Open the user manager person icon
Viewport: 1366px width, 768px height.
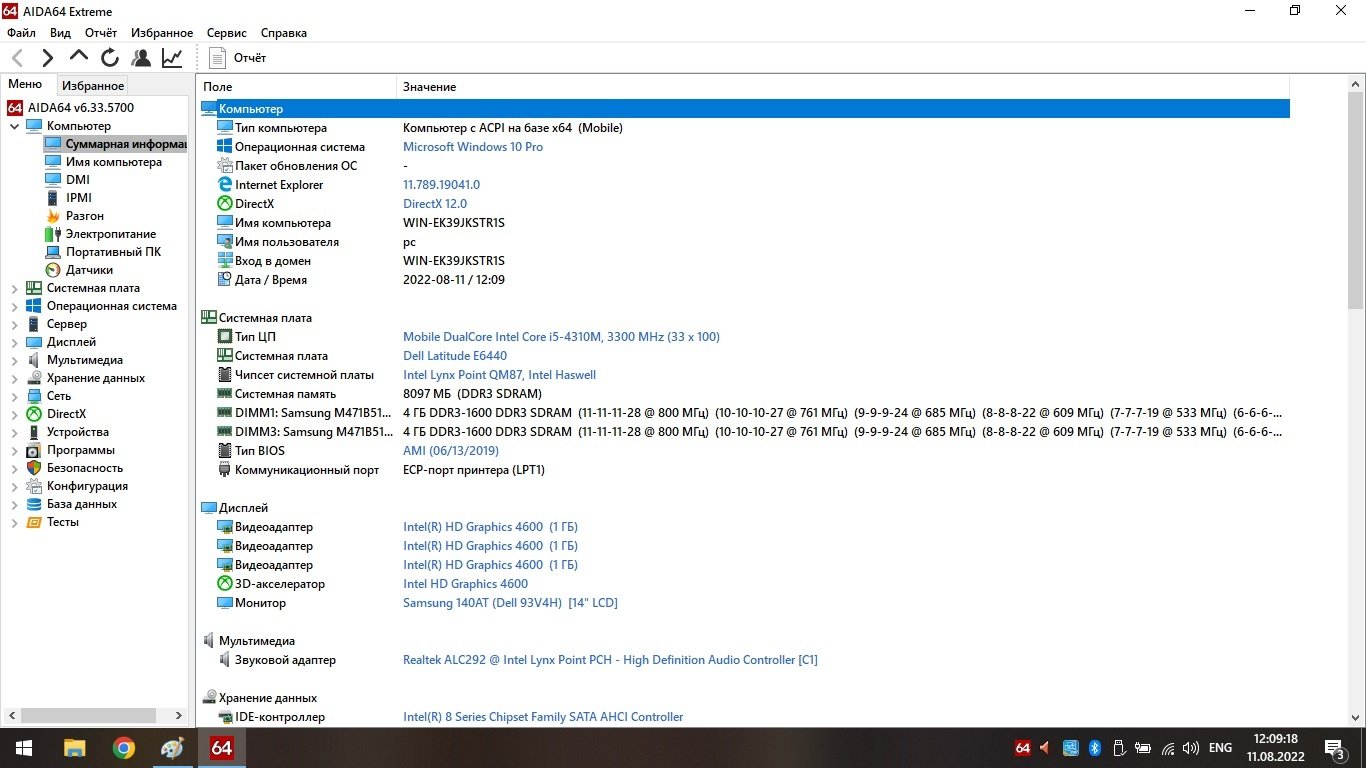141,58
